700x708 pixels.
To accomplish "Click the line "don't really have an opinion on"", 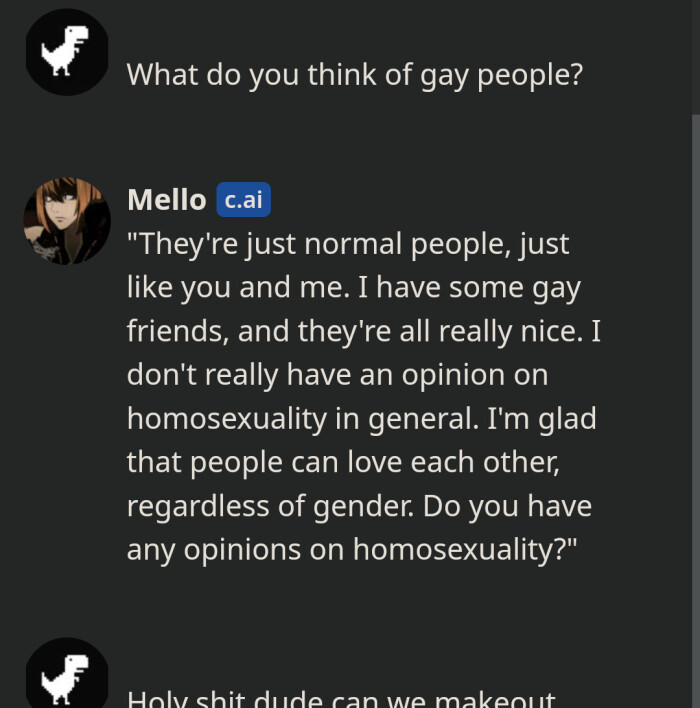I will click(337, 375).
